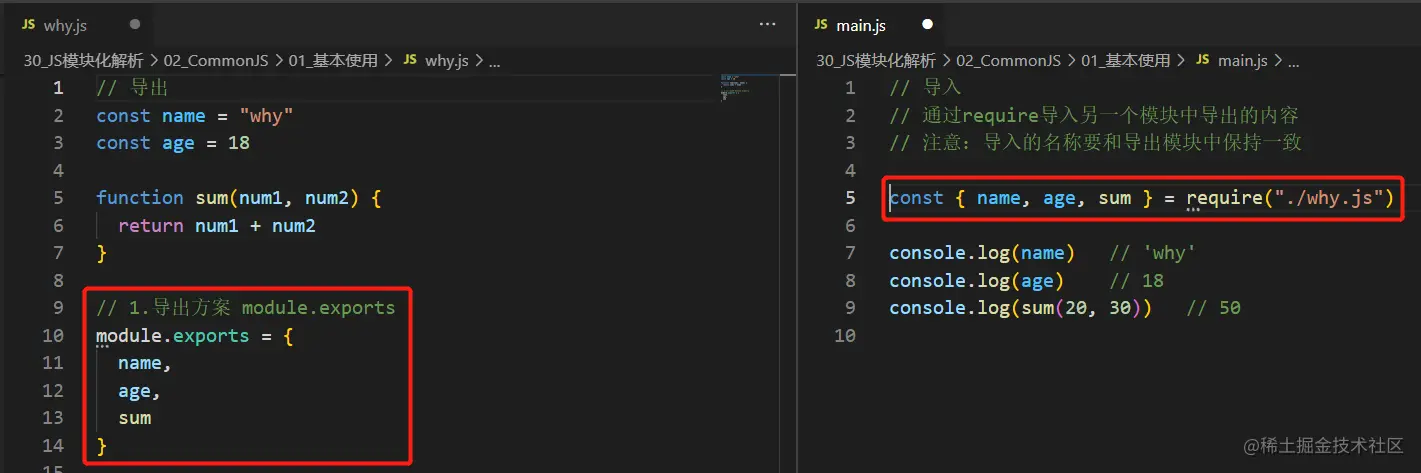The image size is (1421, 473).
Task: Click require("./why.js") call in main.js
Action: [x=1290, y=198]
